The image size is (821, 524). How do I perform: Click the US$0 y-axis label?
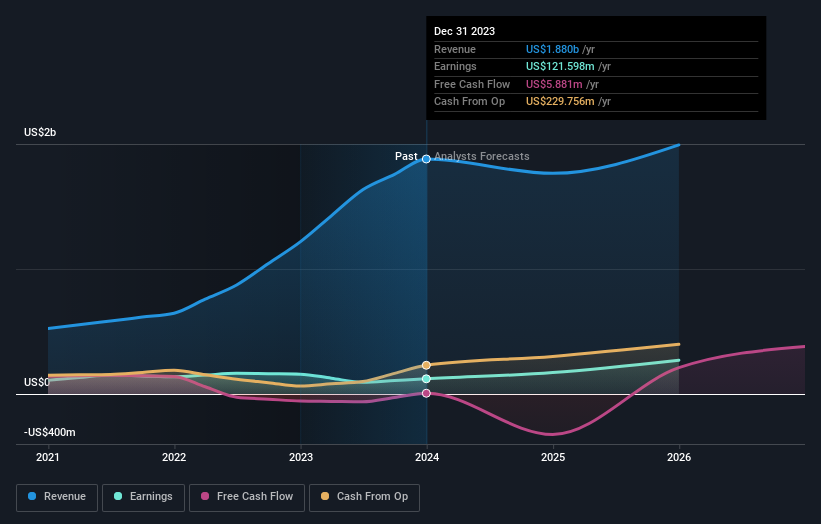click(37, 383)
